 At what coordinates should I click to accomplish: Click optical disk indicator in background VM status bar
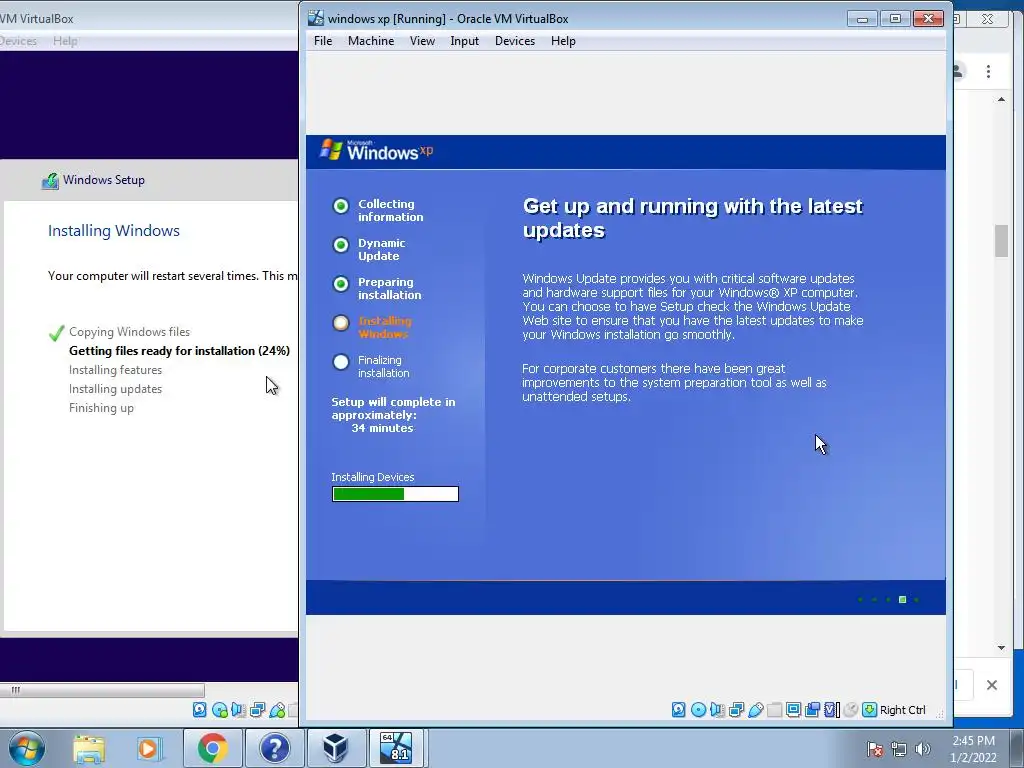[x=219, y=710]
